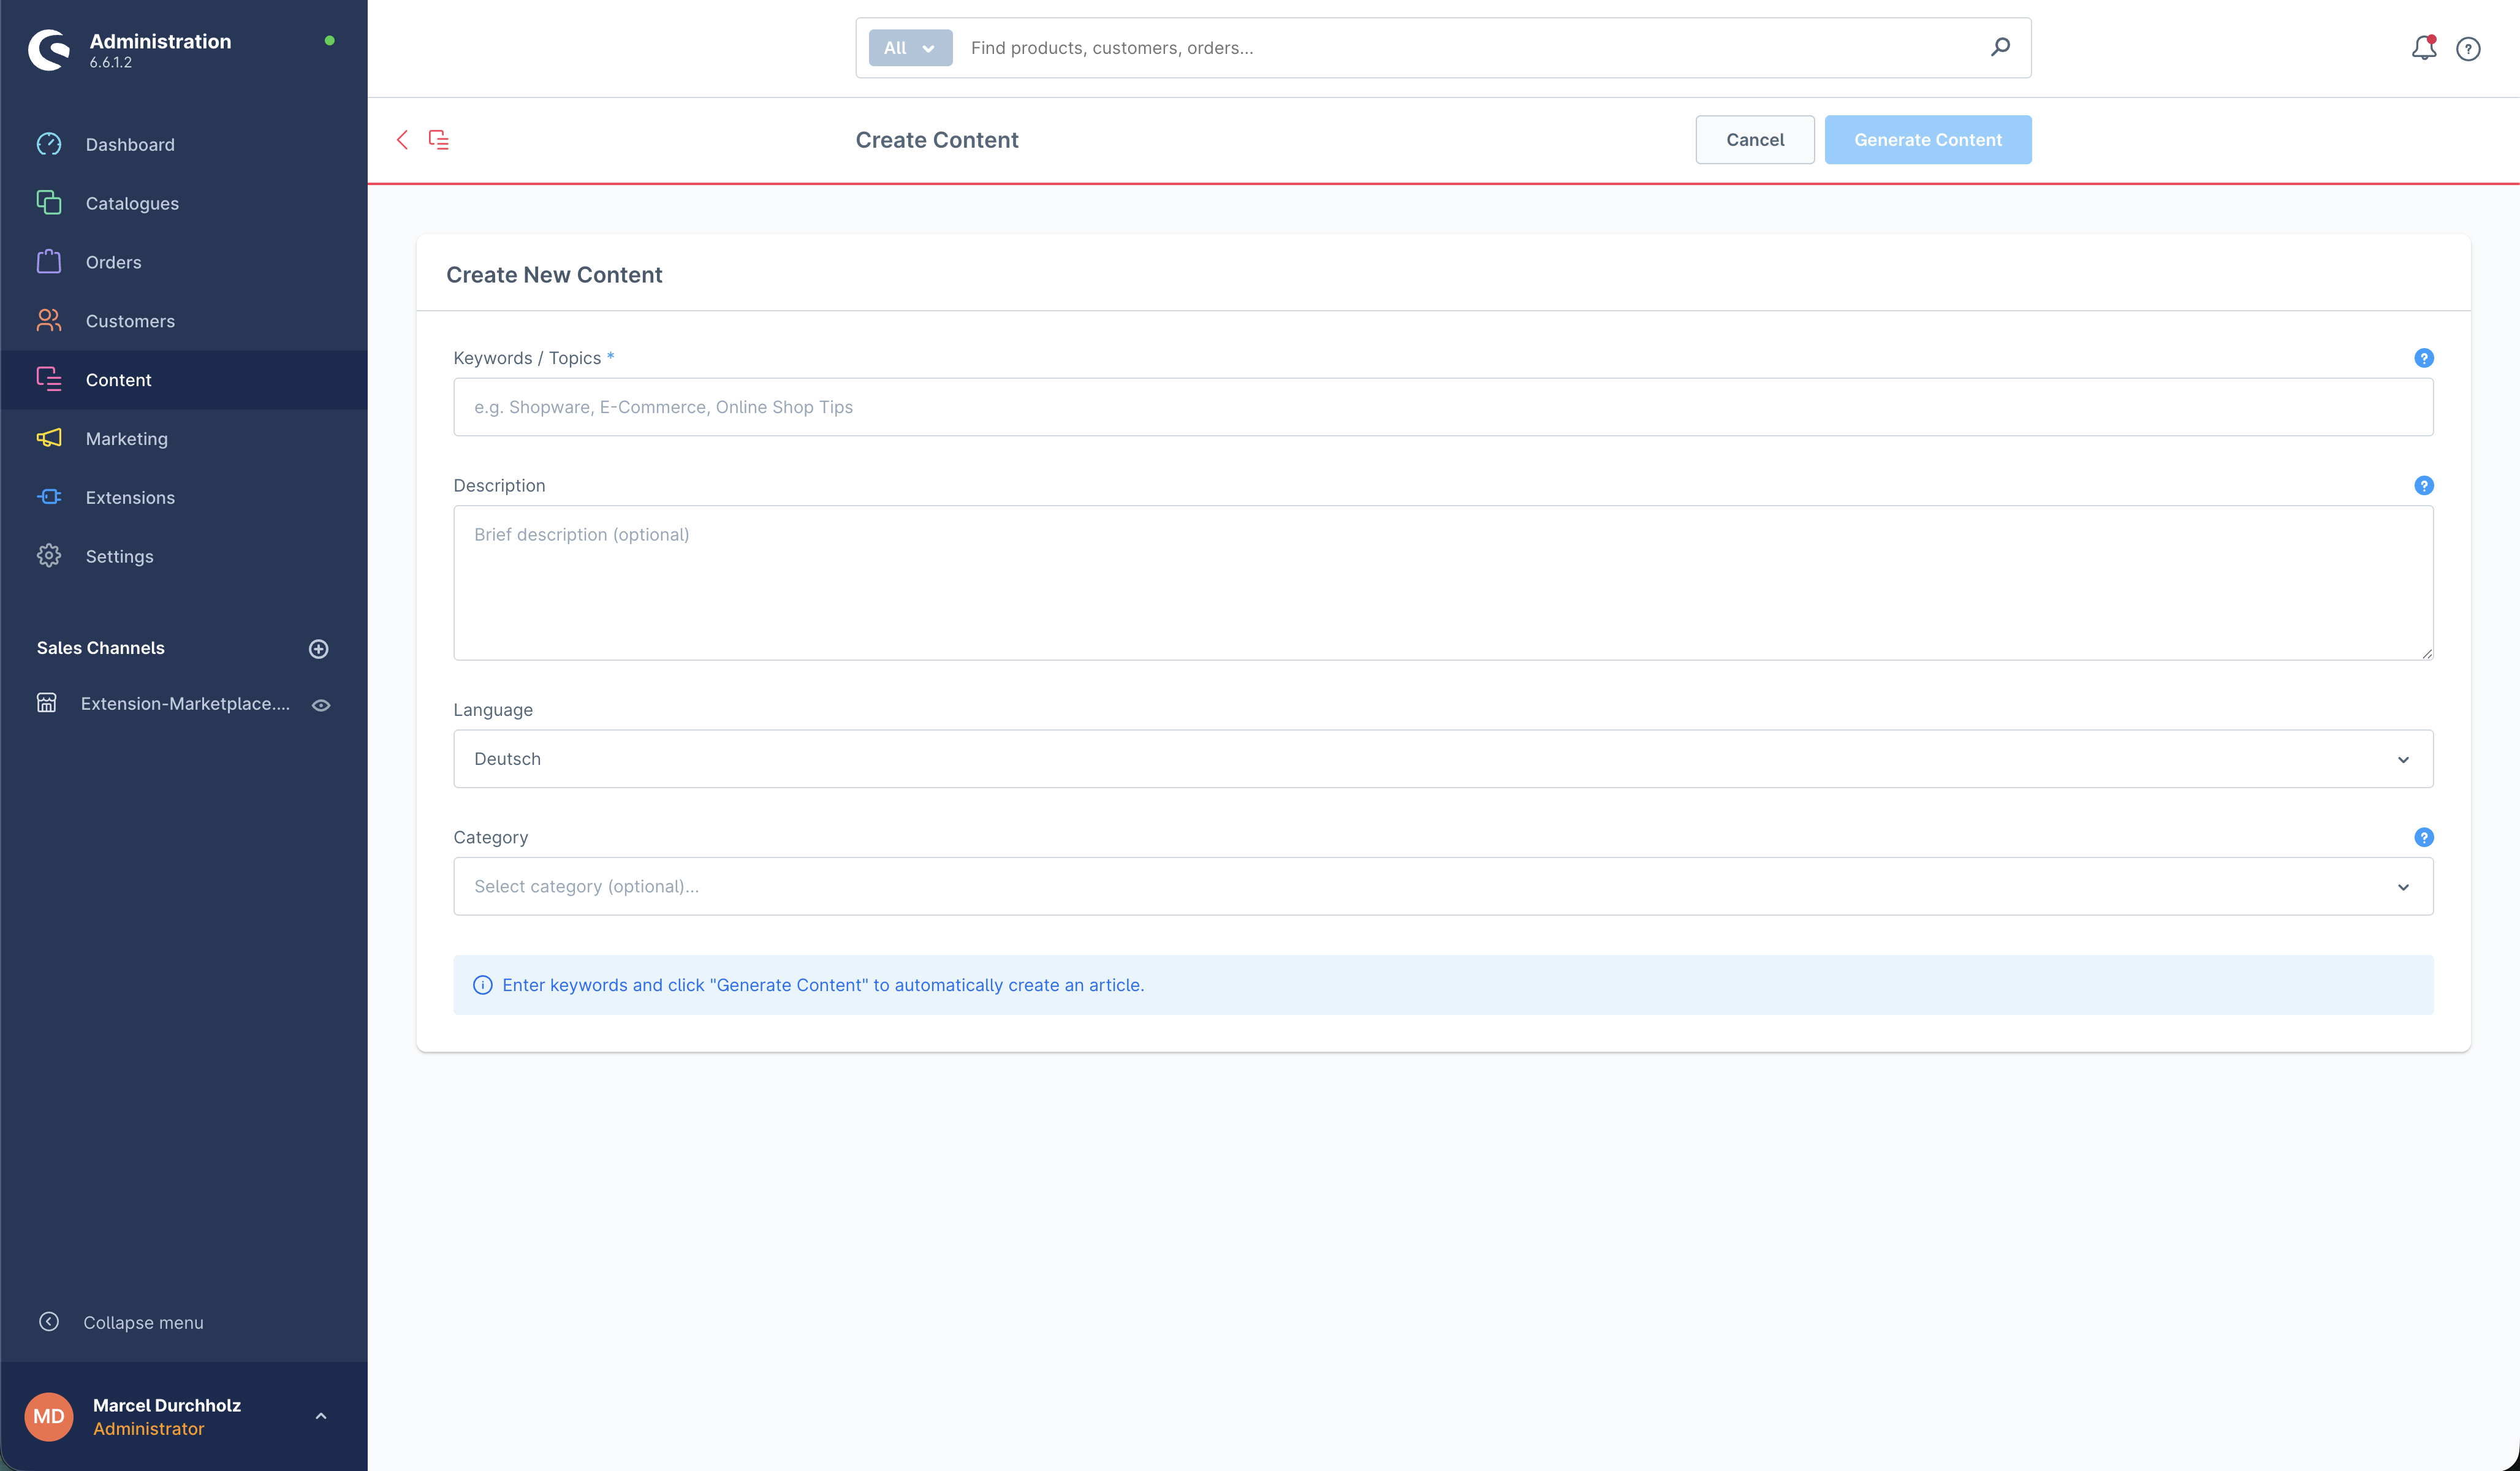Open the Category select dropdown
The image size is (2520, 1471).
coord(1442,886)
